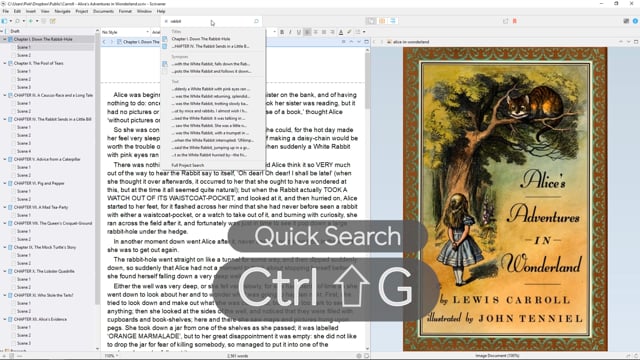Go back in left editor history
Viewport: 640px width, 360px height.
[x=104, y=42]
